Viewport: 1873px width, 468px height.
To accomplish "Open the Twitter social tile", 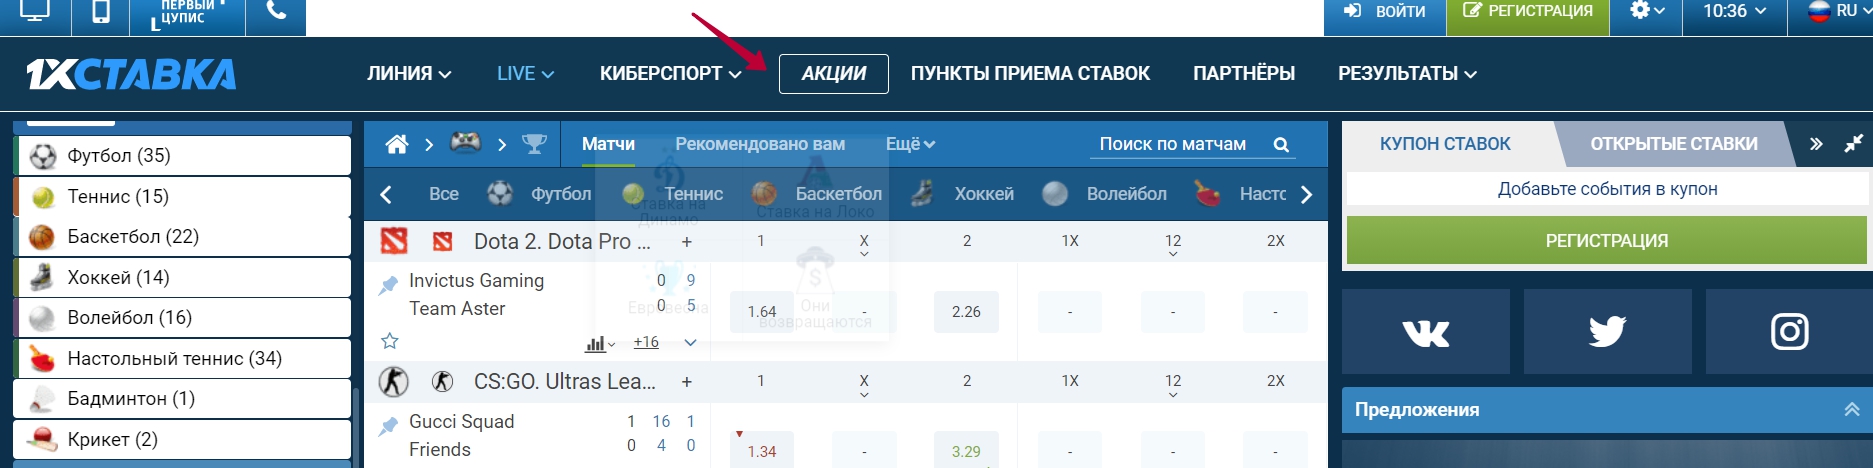I will coord(1607,332).
